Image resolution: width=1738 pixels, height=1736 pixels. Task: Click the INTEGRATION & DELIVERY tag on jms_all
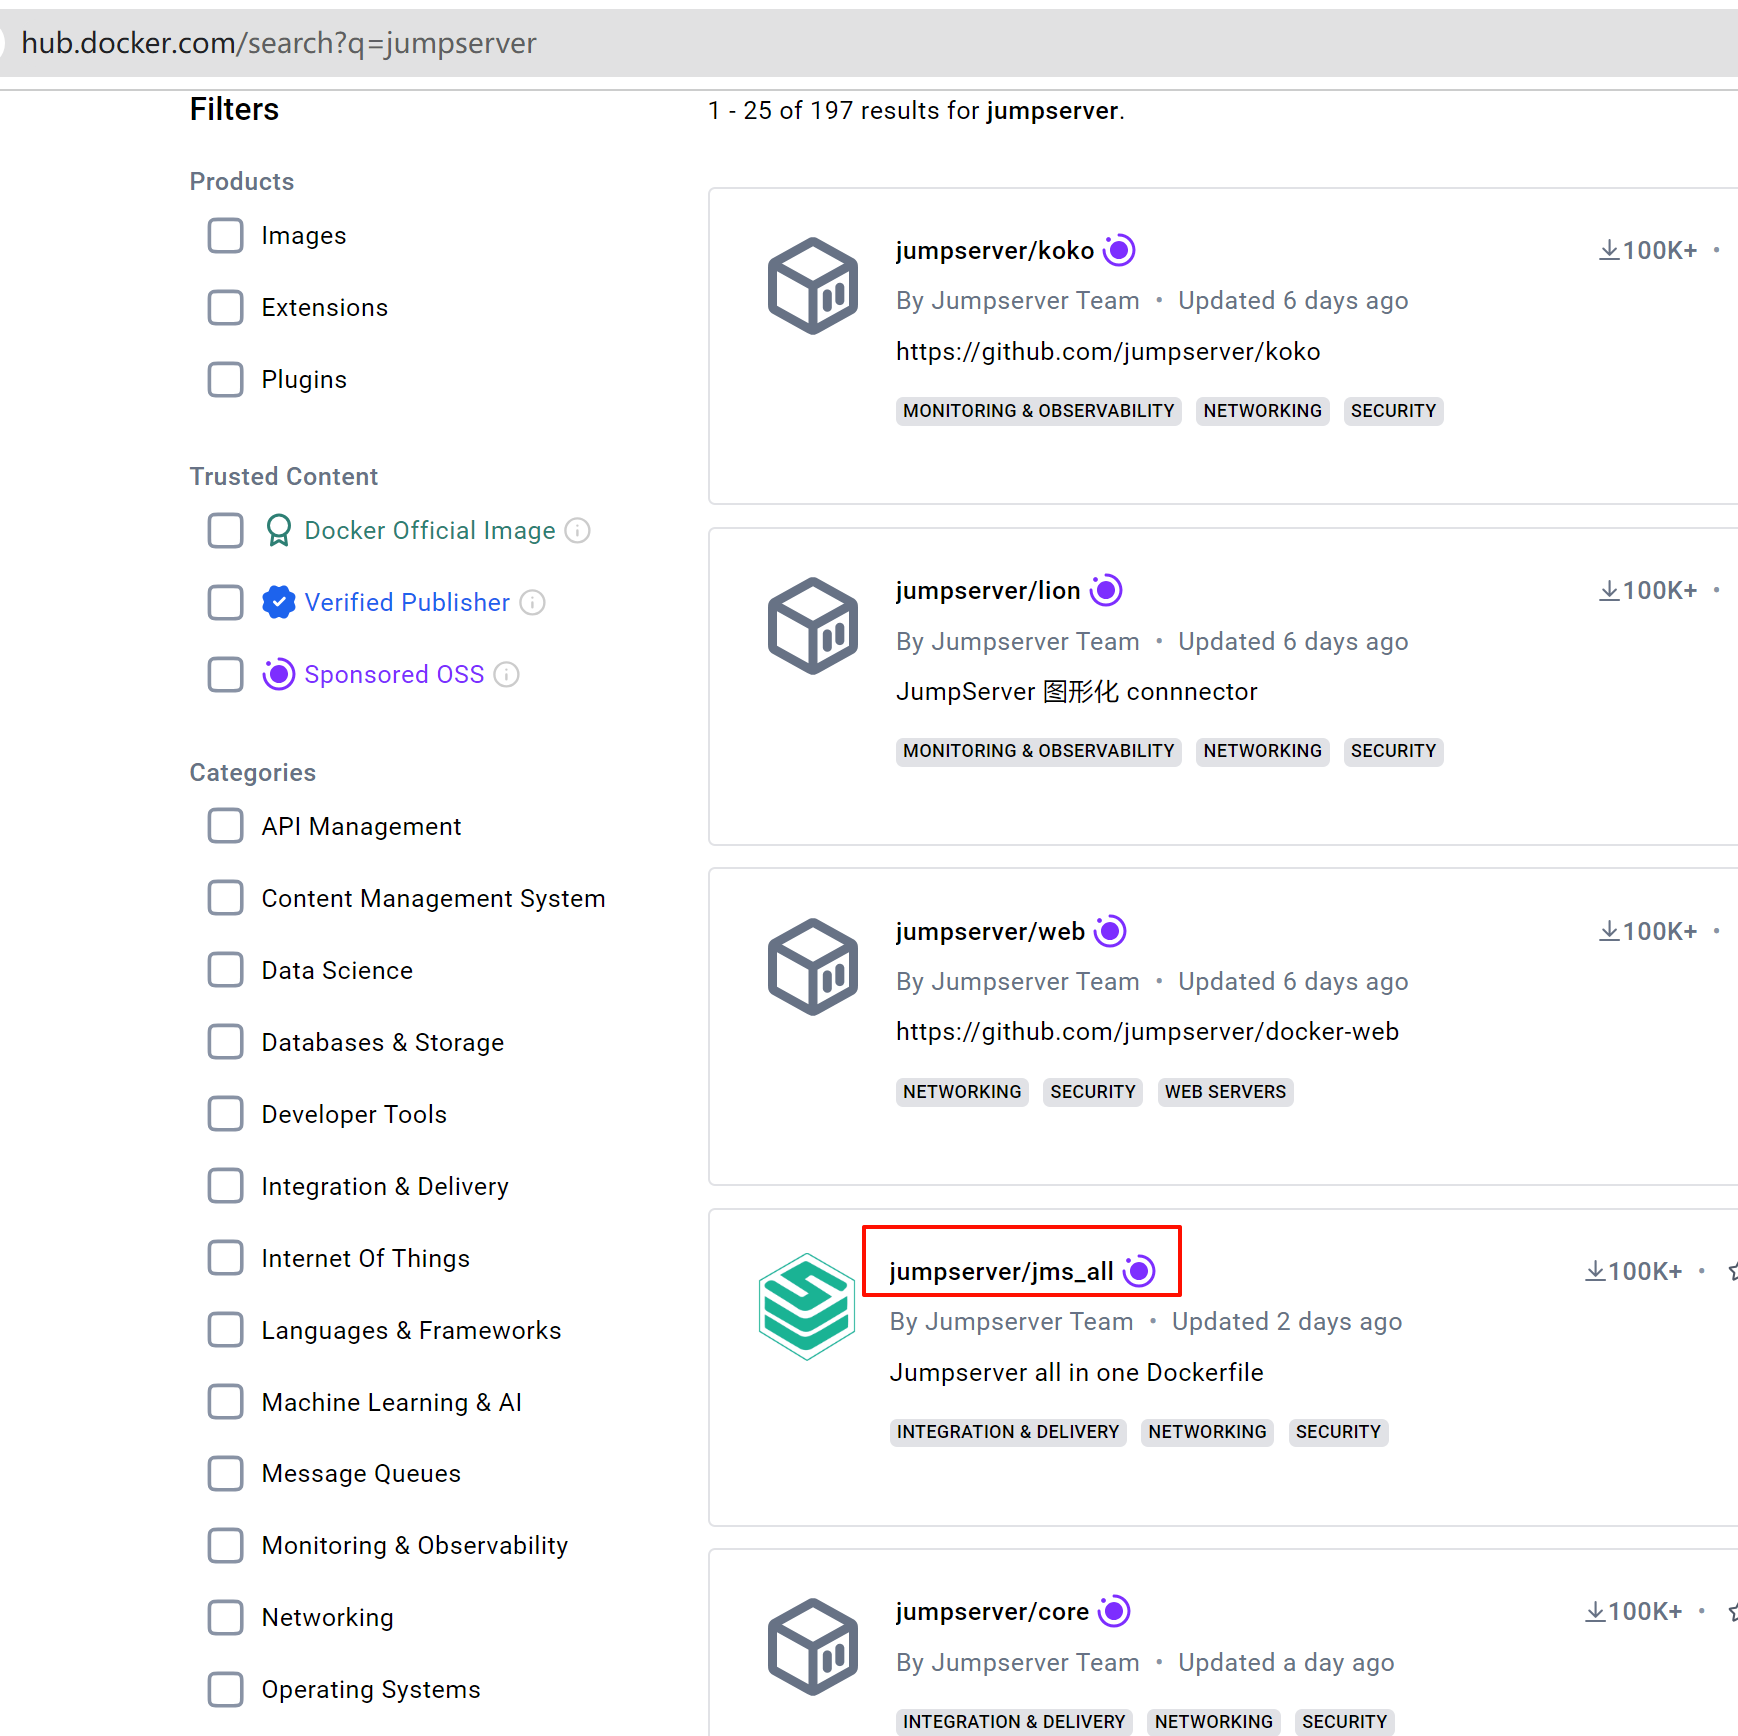click(x=1007, y=1432)
